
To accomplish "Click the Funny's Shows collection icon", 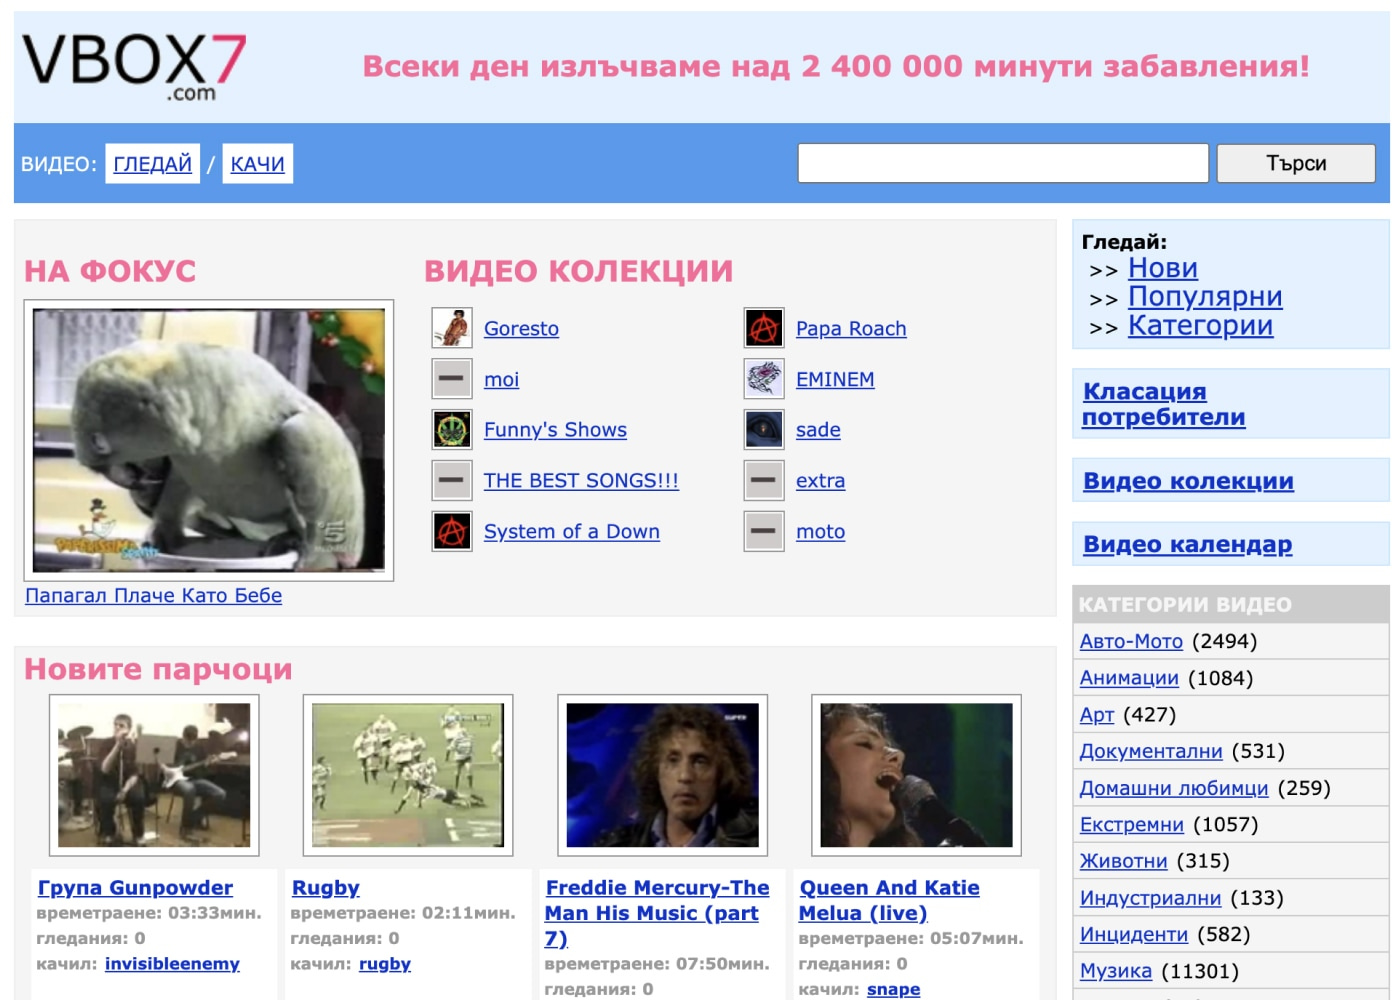I will tap(452, 430).
